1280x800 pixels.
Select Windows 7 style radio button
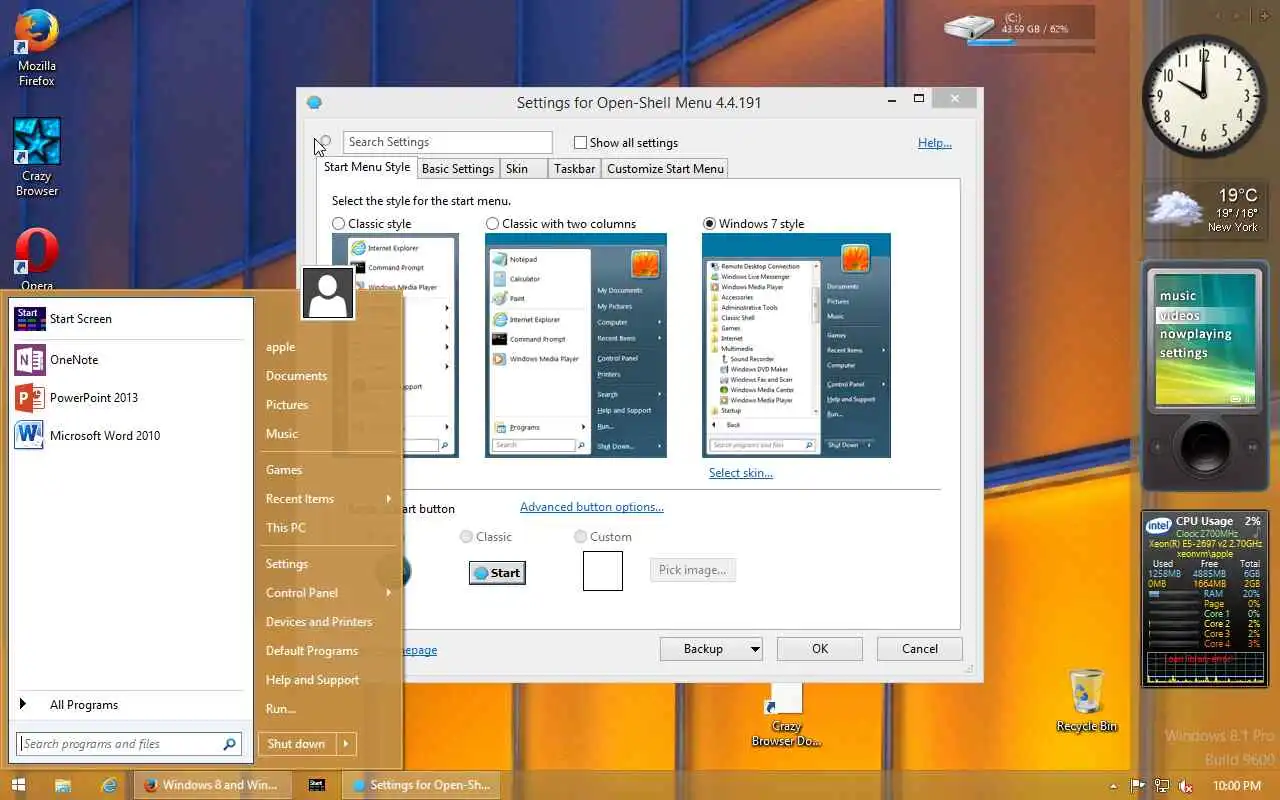[710, 224]
